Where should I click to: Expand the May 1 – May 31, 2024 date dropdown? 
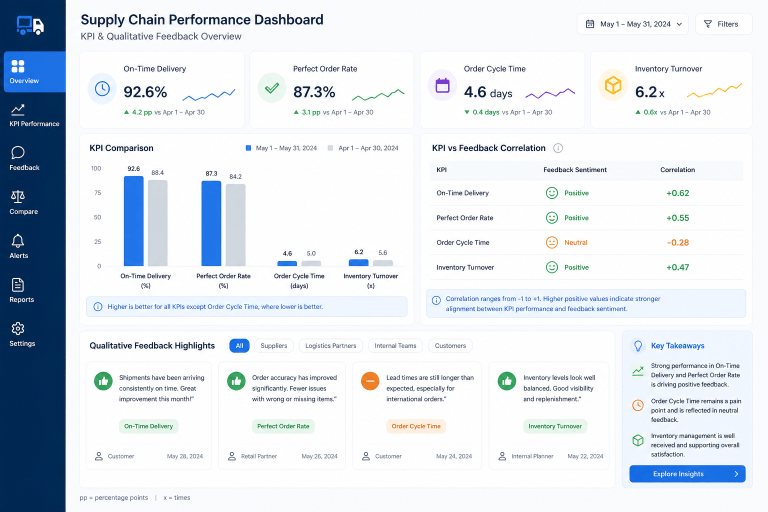633,24
